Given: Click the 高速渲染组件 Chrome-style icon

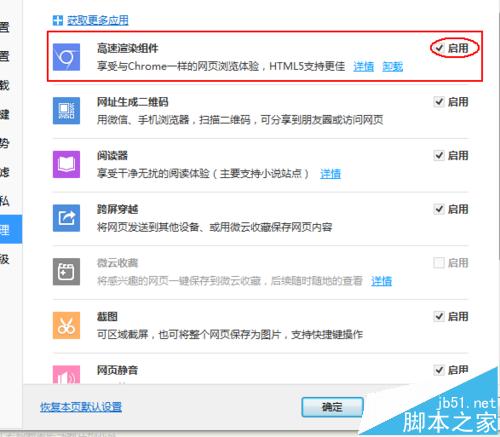Looking at the screenshot, I should click(x=66, y=57).
